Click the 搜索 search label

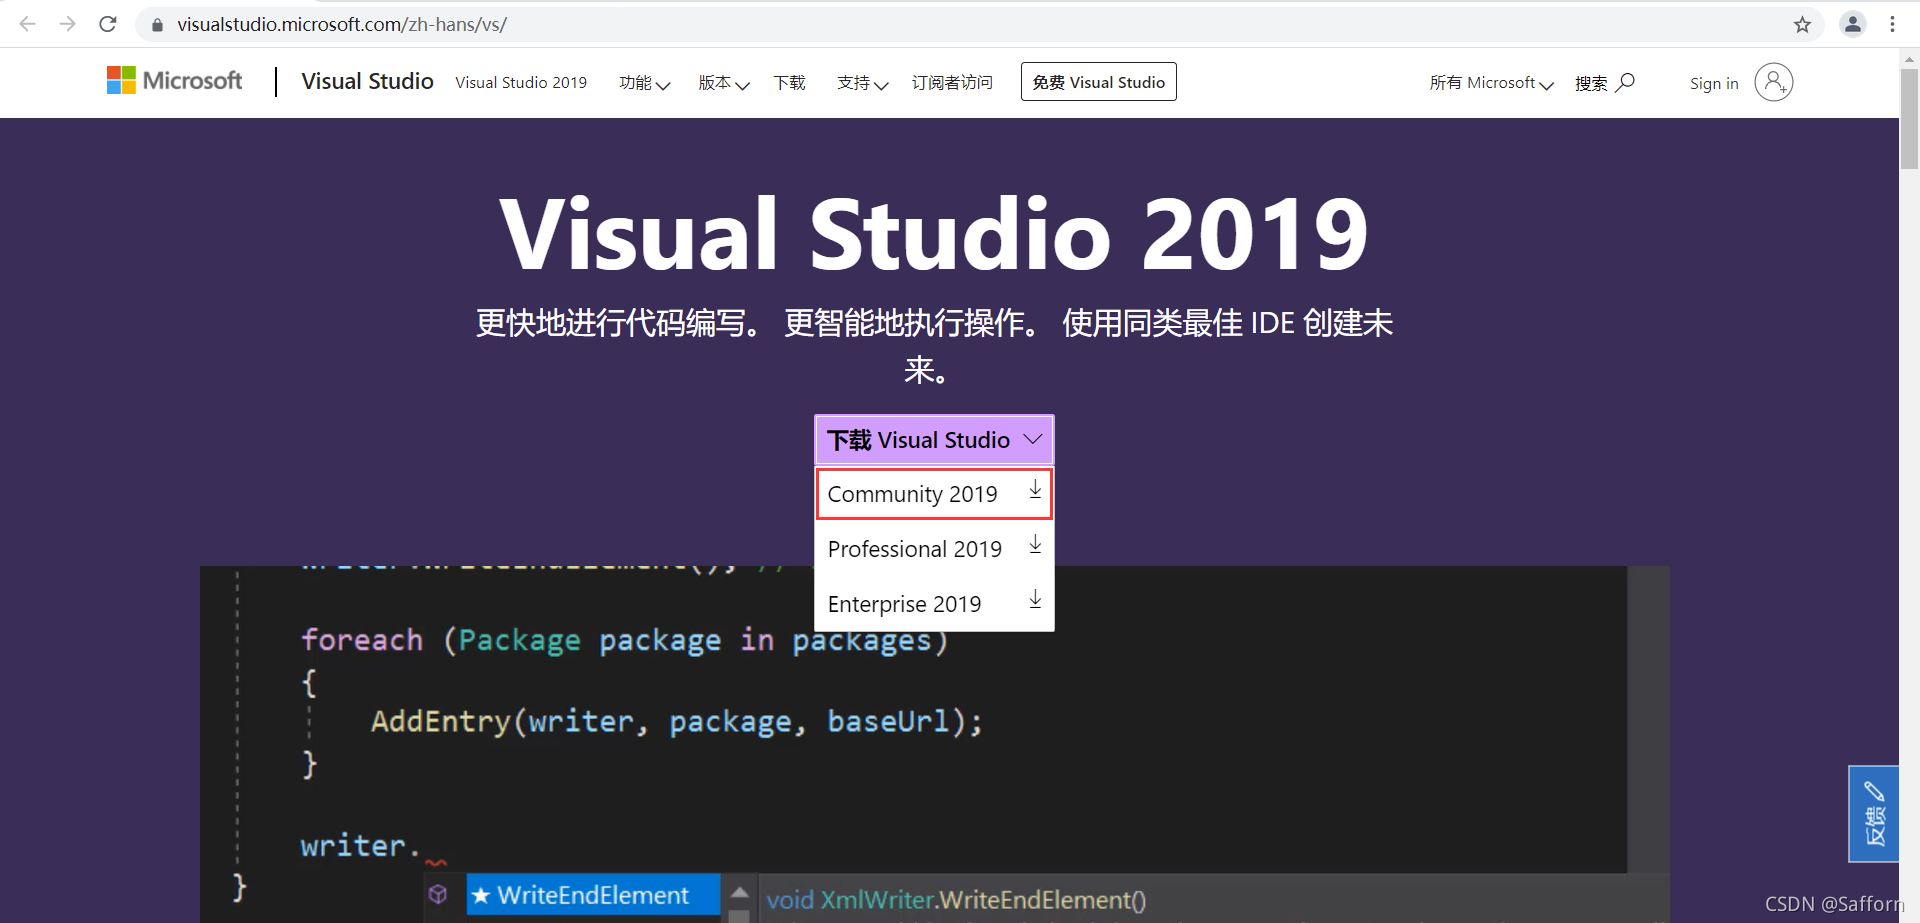click(x=1591, y=83)
